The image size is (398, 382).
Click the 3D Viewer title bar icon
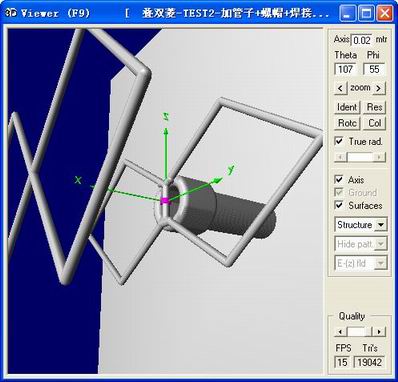click(11, 13)
